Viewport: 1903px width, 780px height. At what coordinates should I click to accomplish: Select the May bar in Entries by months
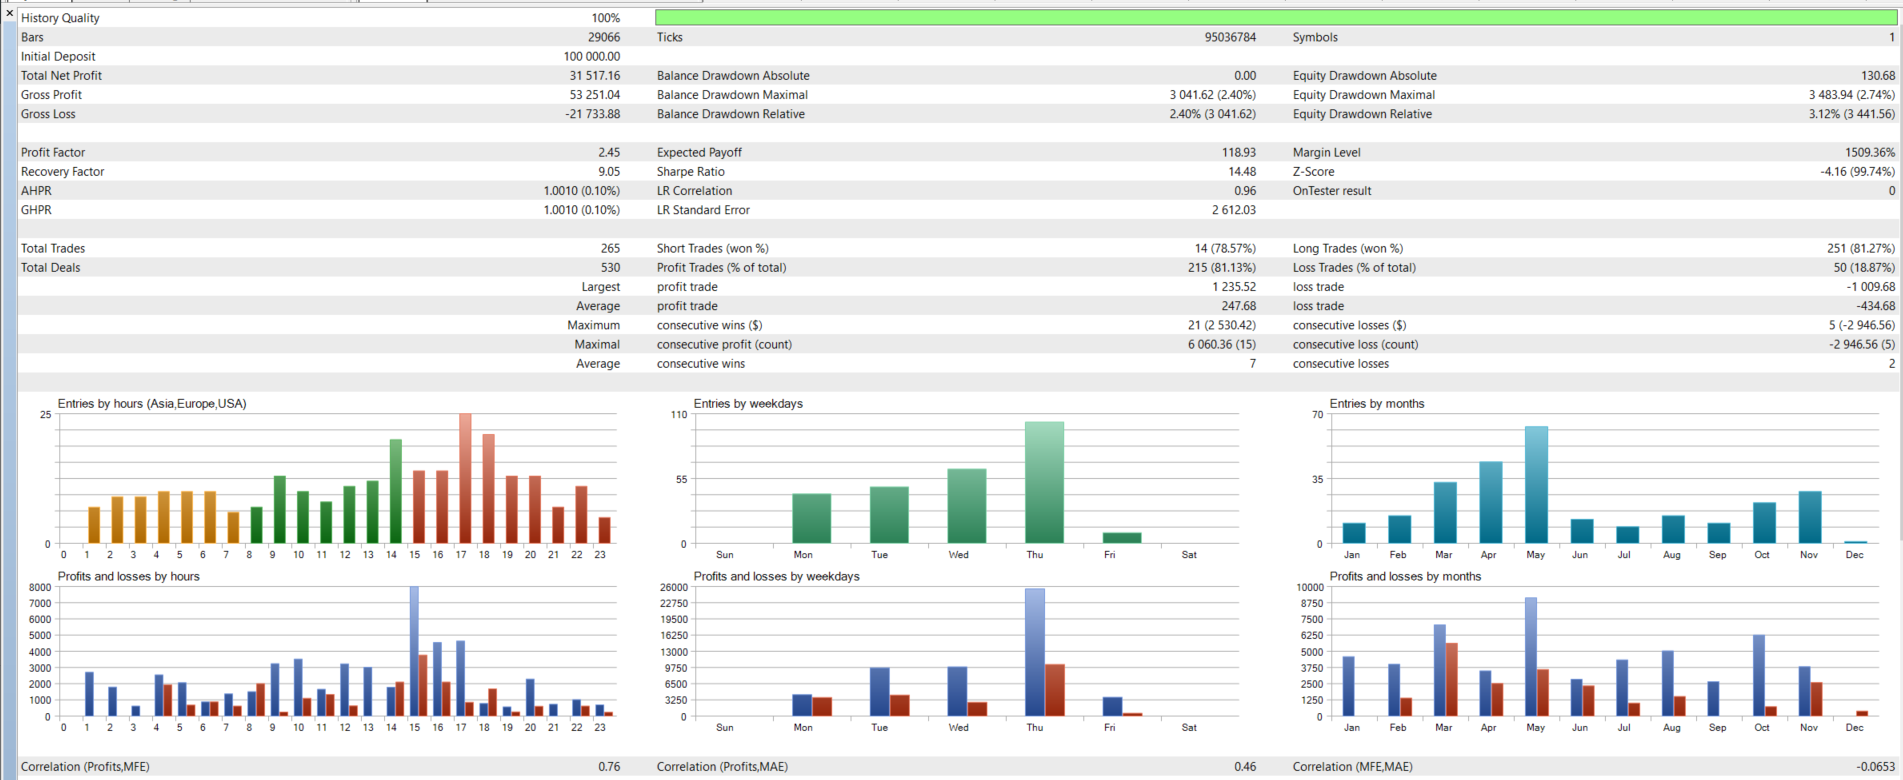pos(1536,485)
